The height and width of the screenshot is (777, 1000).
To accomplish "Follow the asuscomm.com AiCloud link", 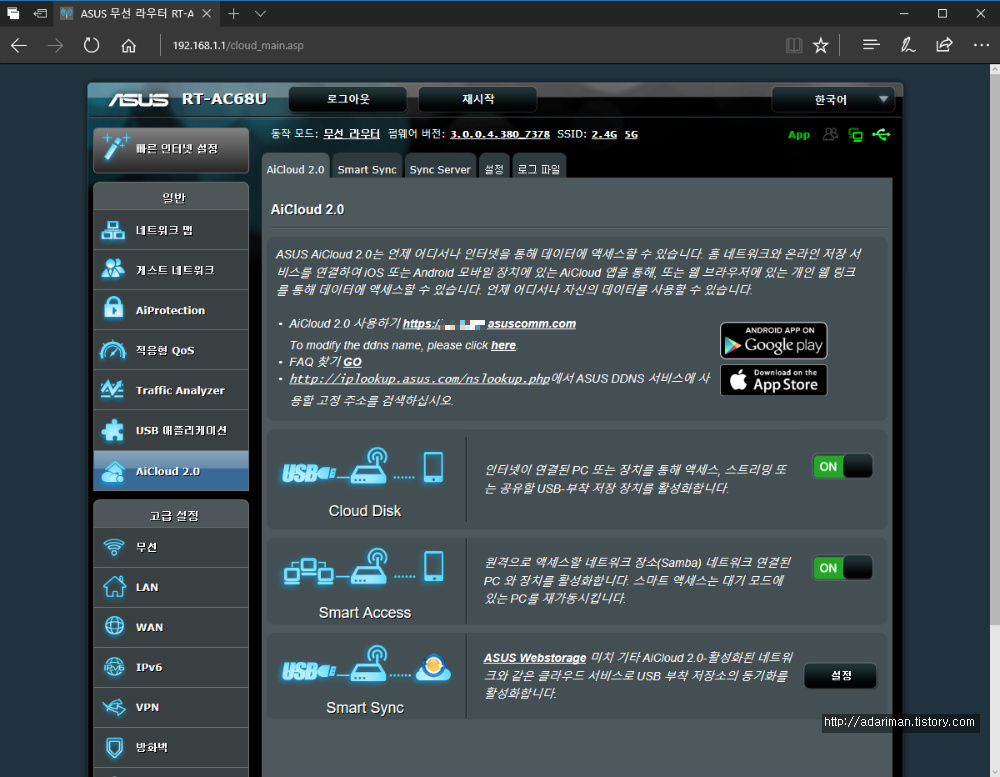I will (x=489, y=324).
